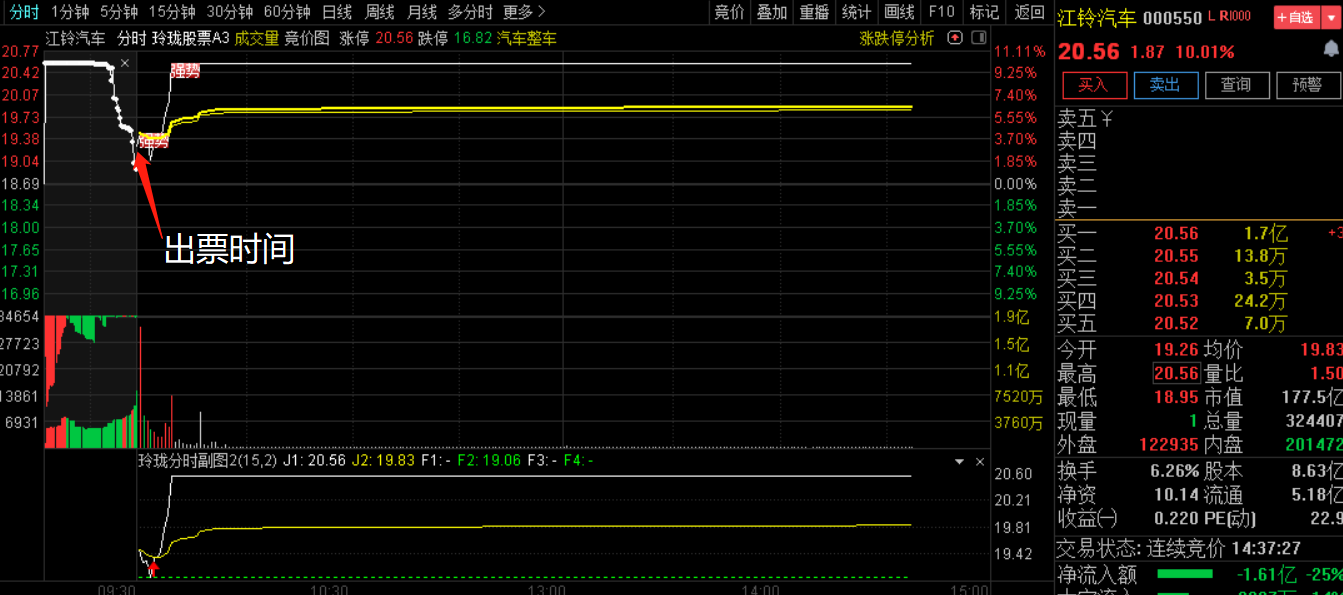Viewport: 1343px width, 595px height.
Task: Click the 强势 signal marker on chart
Action: (x=185, y=71)
